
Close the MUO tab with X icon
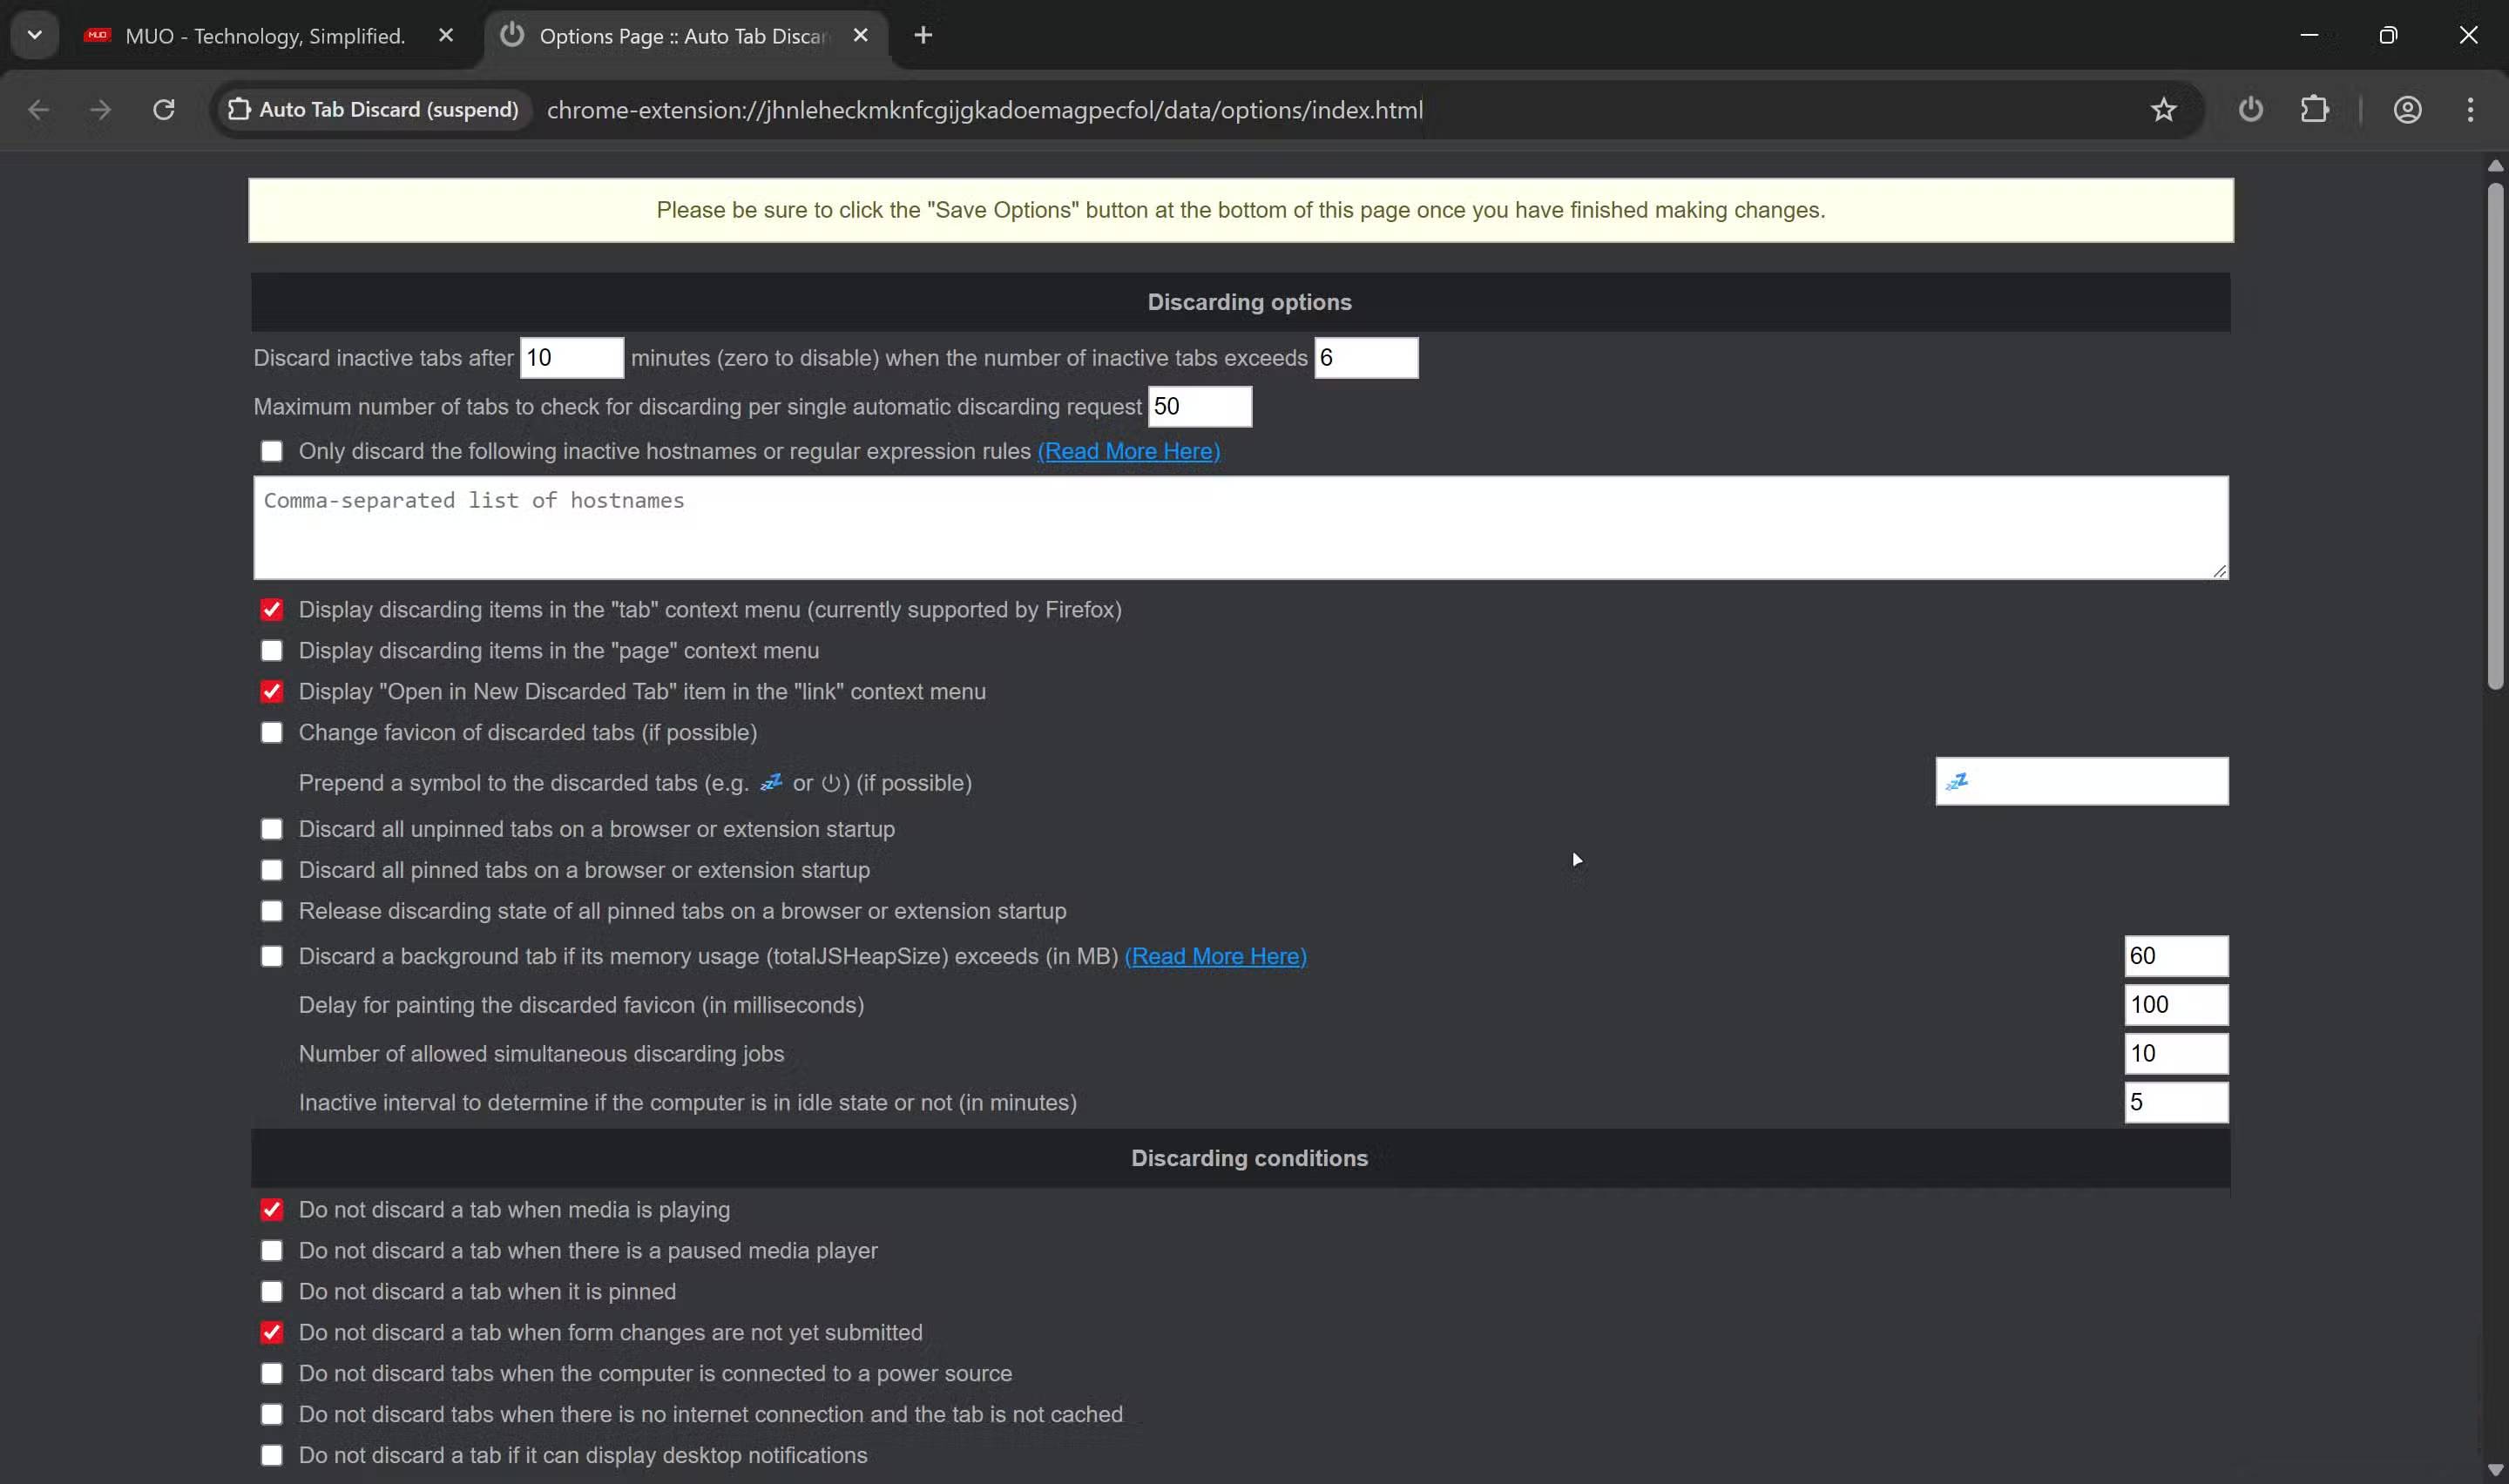pos(446,36)
